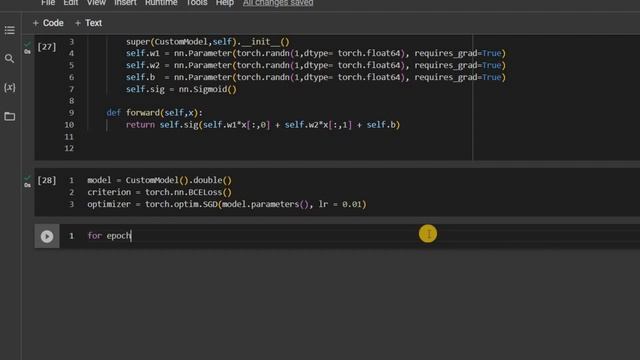
Task: Click the 'model = CustomModel().double()' line
Action: coord(159,180)
